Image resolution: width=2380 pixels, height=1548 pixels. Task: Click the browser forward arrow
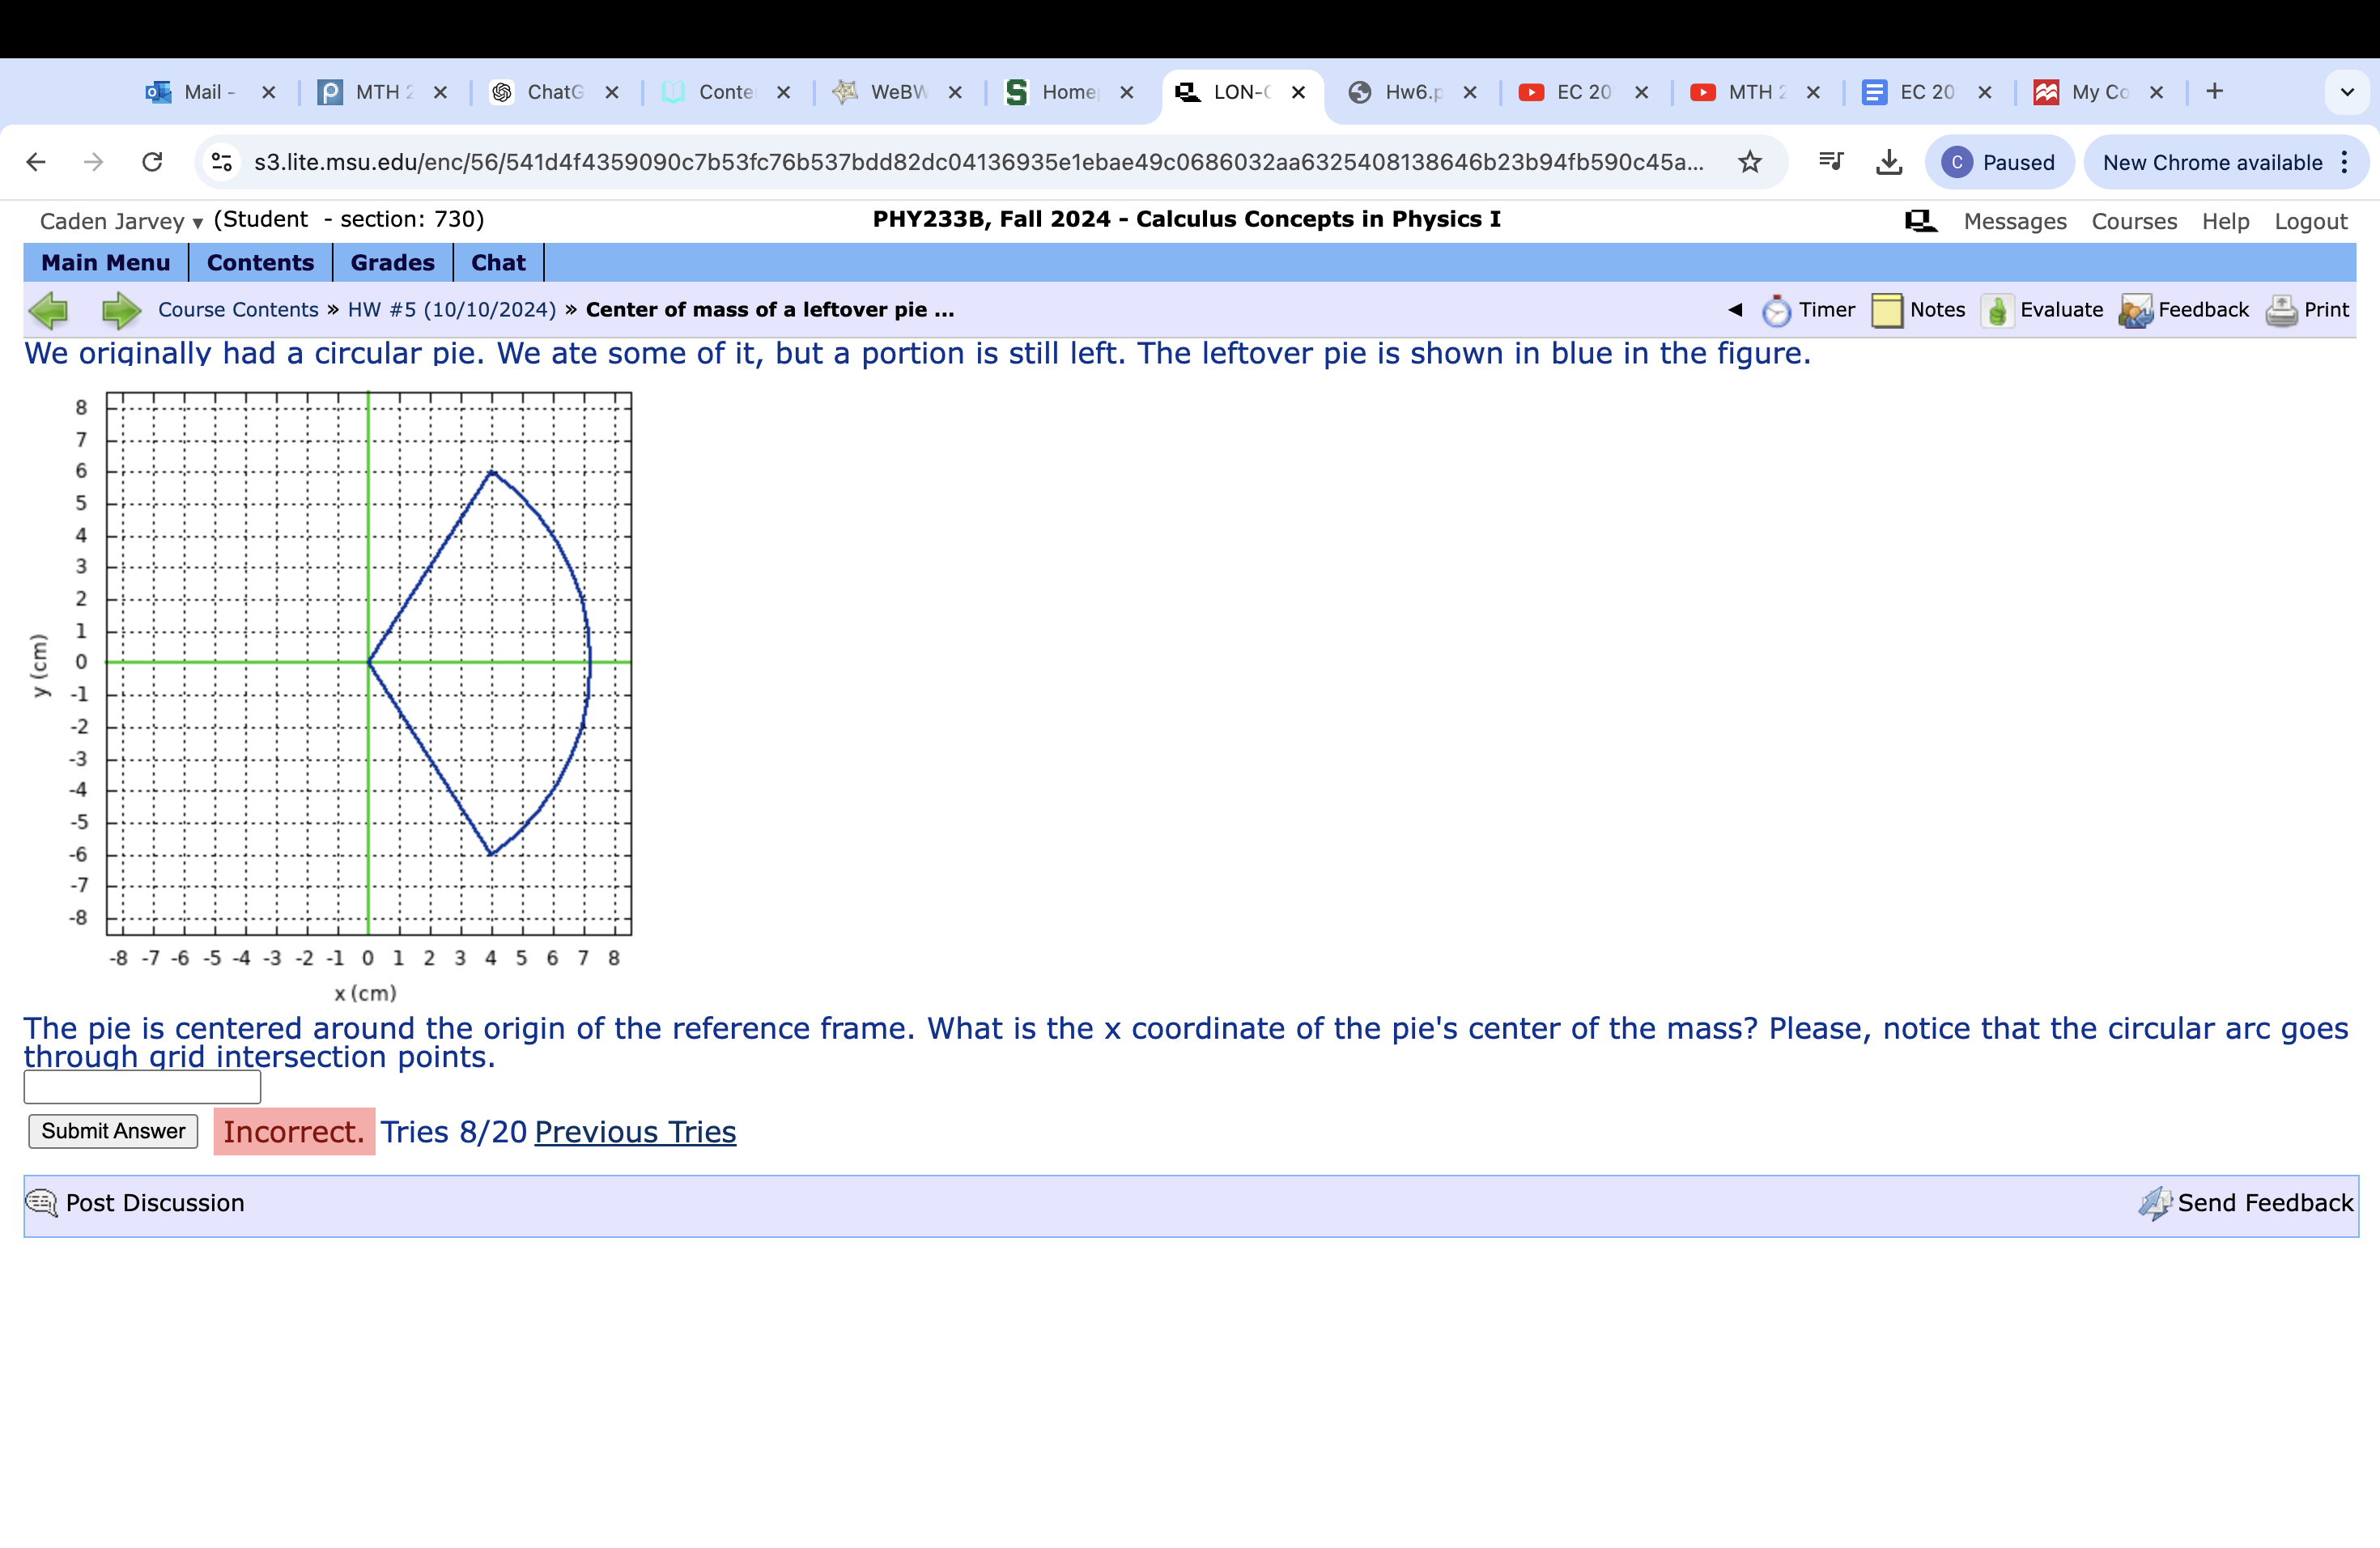pyautogui.click(x=94, y=162)
